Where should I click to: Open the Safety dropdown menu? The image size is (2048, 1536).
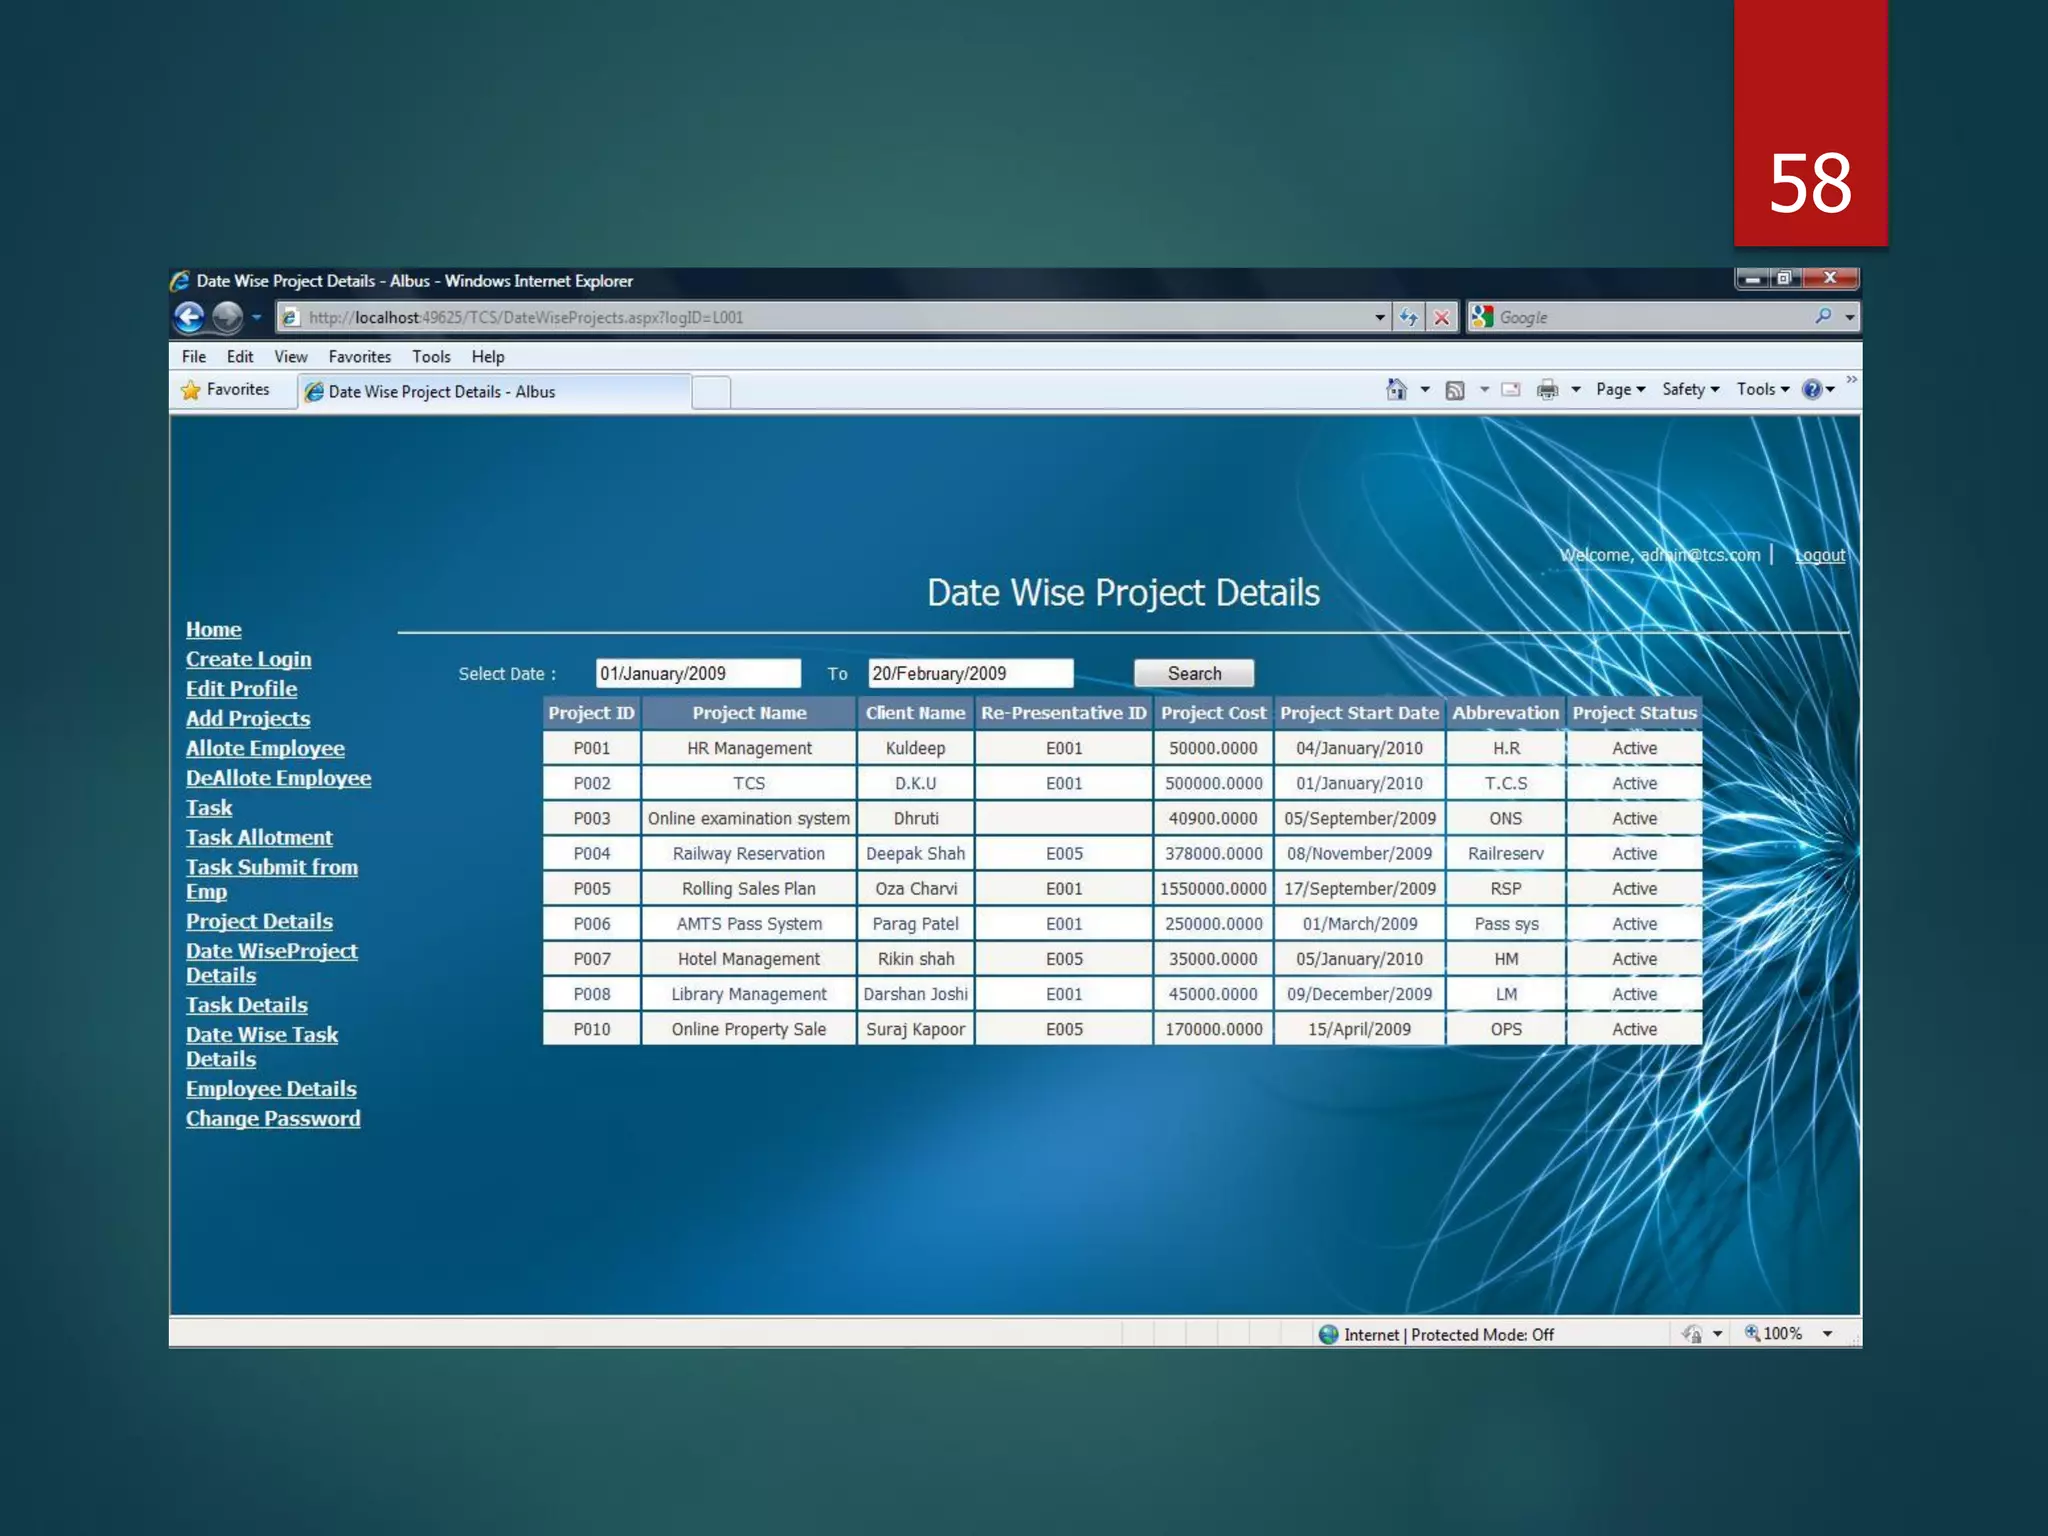(x=1690, y=390)
